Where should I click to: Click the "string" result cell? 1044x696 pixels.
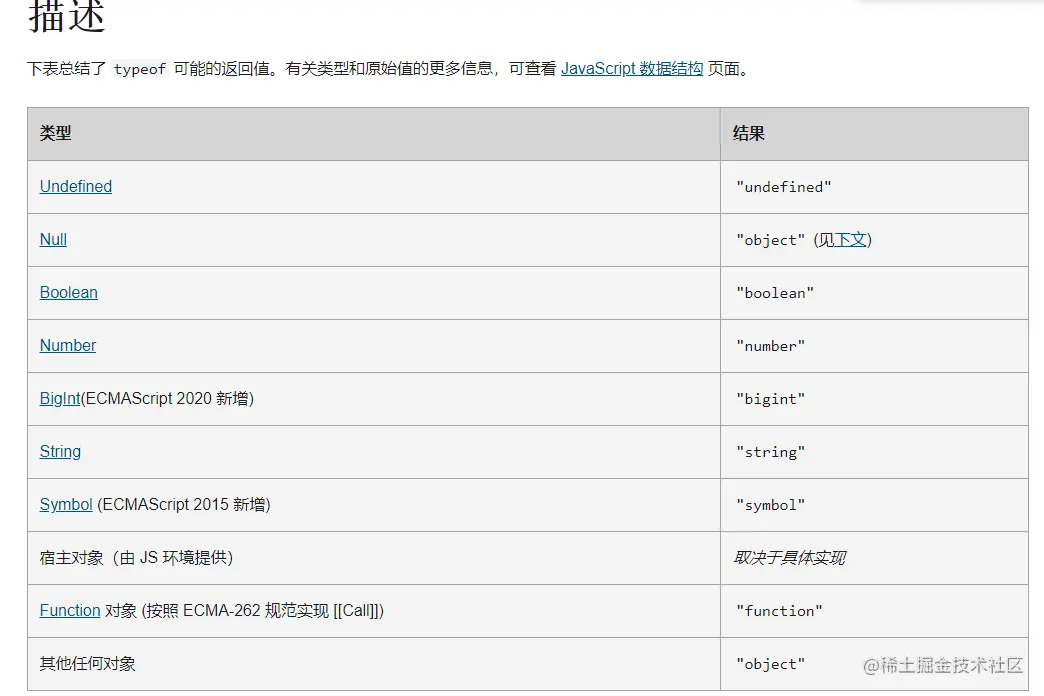pyautogui.click(x=874, y=452)
